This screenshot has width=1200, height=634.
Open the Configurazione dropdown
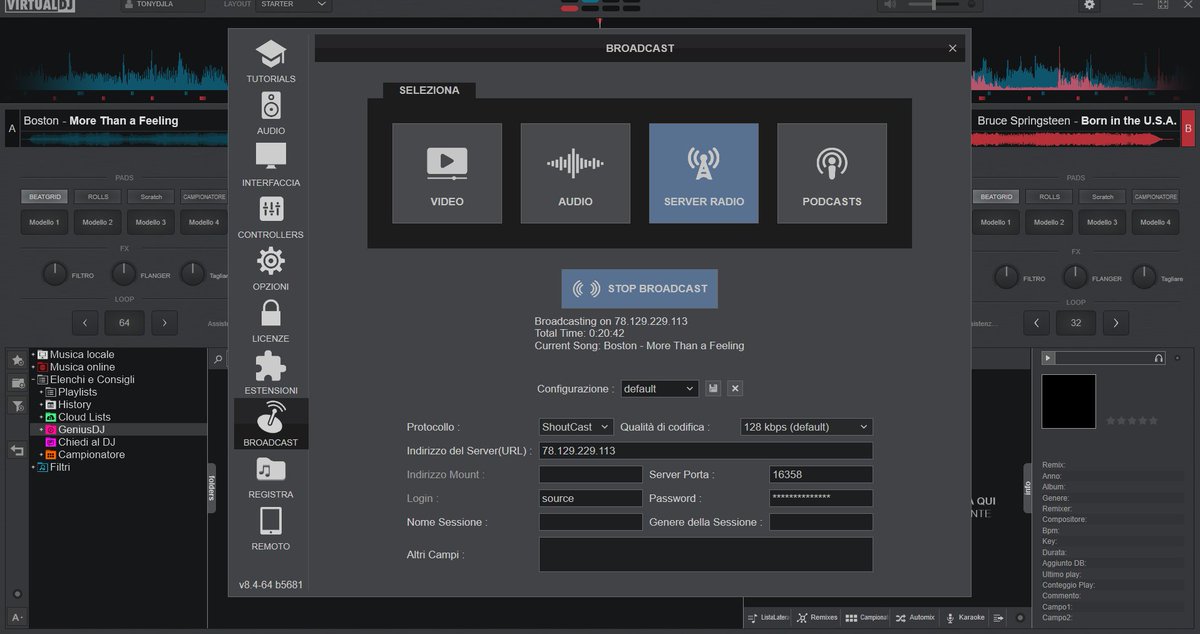659,388
